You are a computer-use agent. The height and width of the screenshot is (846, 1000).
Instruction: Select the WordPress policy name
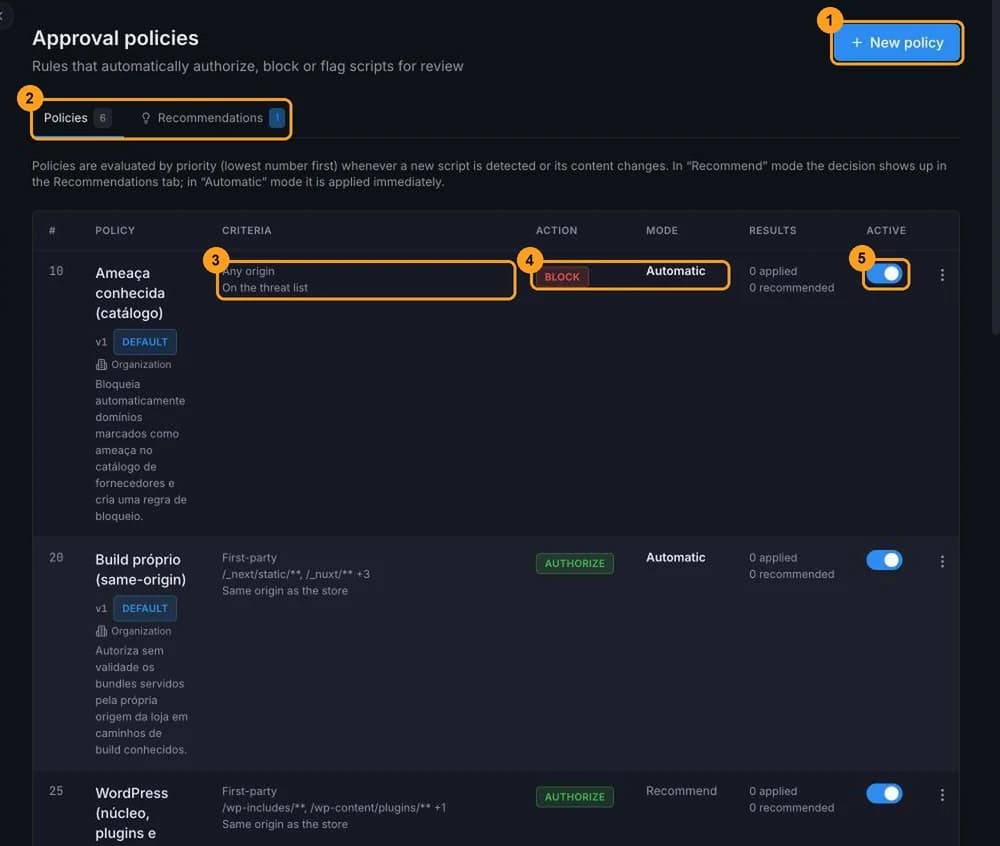[x=131, y=813]
